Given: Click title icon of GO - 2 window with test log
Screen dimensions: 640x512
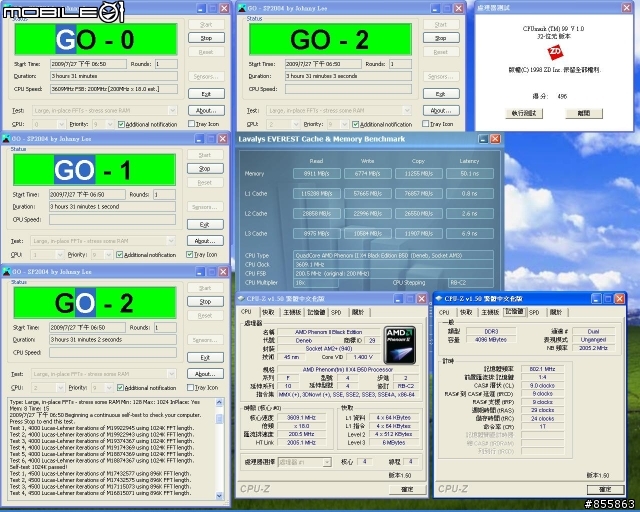Looking at the screenshot, I should pos(7,272).
